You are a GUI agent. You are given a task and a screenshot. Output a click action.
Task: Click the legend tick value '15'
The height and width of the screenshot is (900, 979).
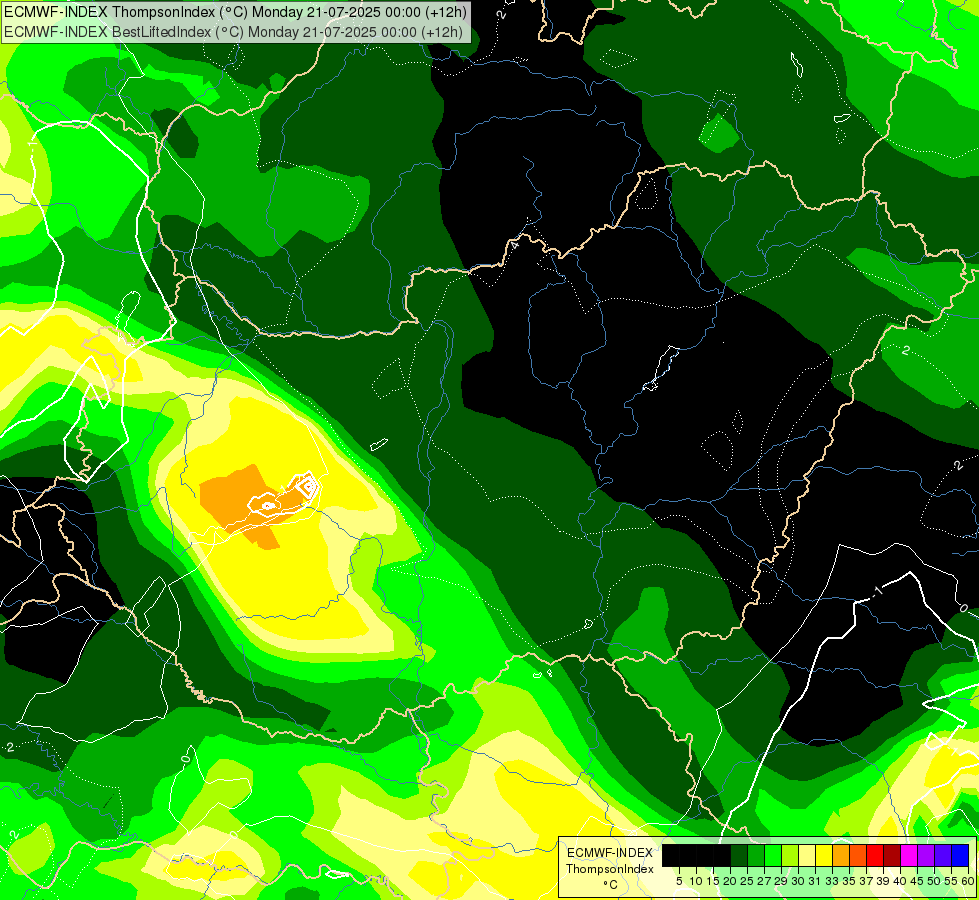(x=714, y=881)
